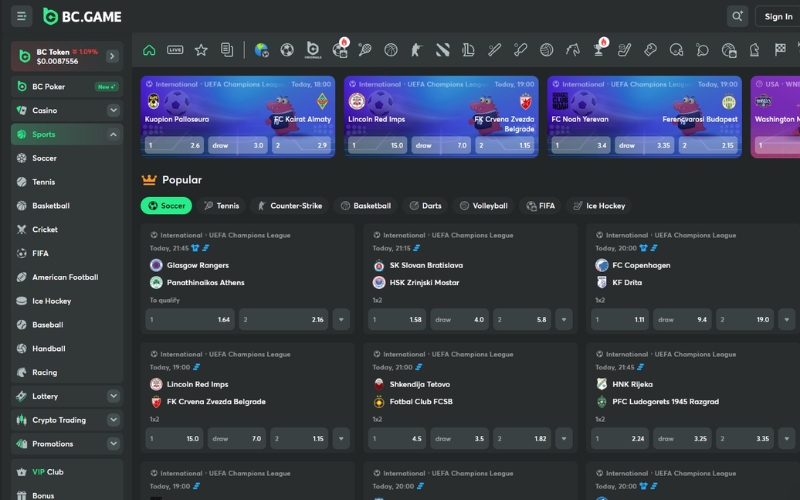Select the tennis racket icon in top bar
800x500 pixels.
365,50
